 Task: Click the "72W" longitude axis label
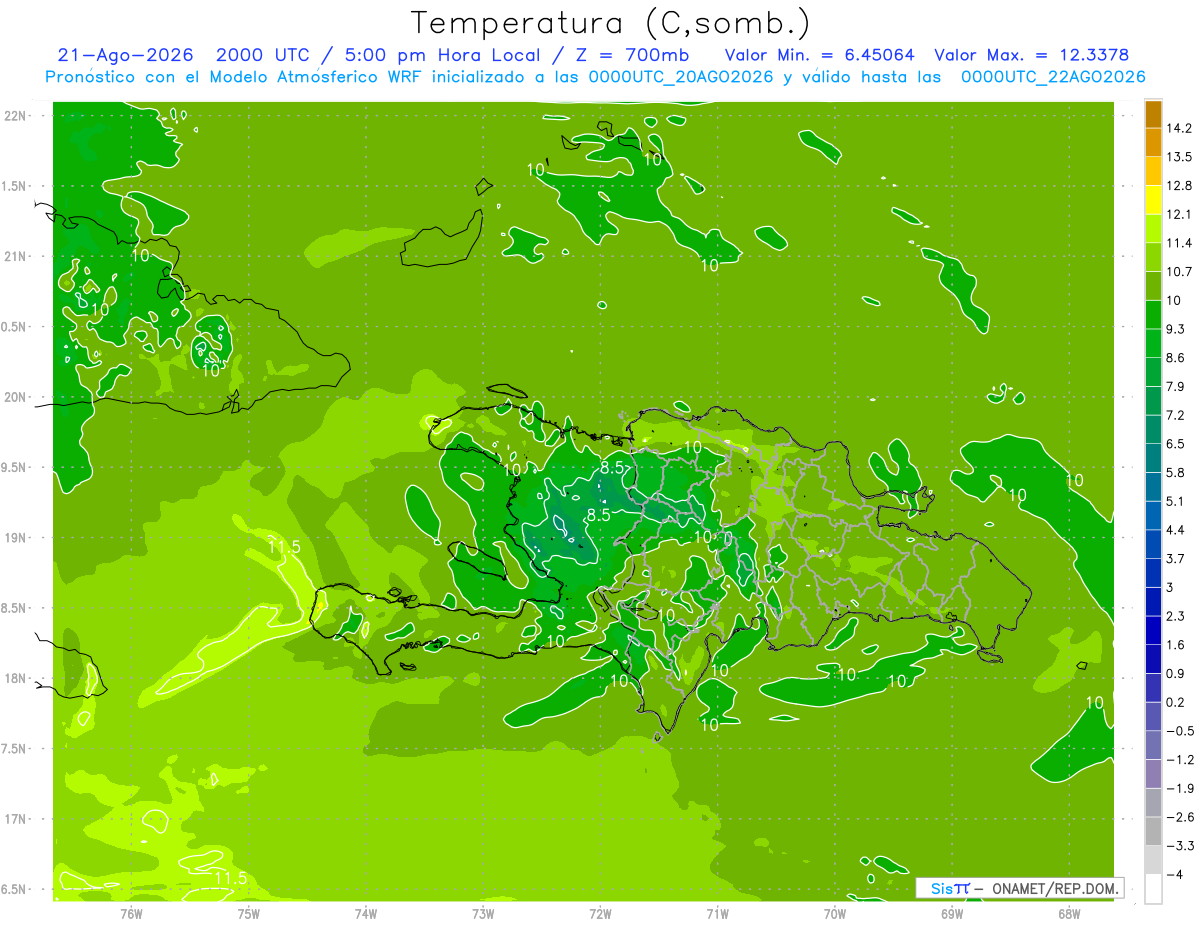(600, 913)
